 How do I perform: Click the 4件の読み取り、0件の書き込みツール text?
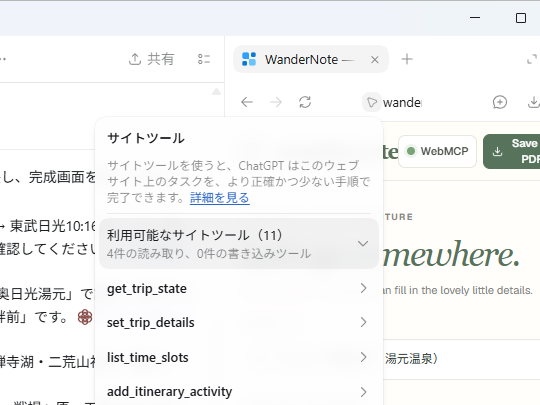pos(209,254)
